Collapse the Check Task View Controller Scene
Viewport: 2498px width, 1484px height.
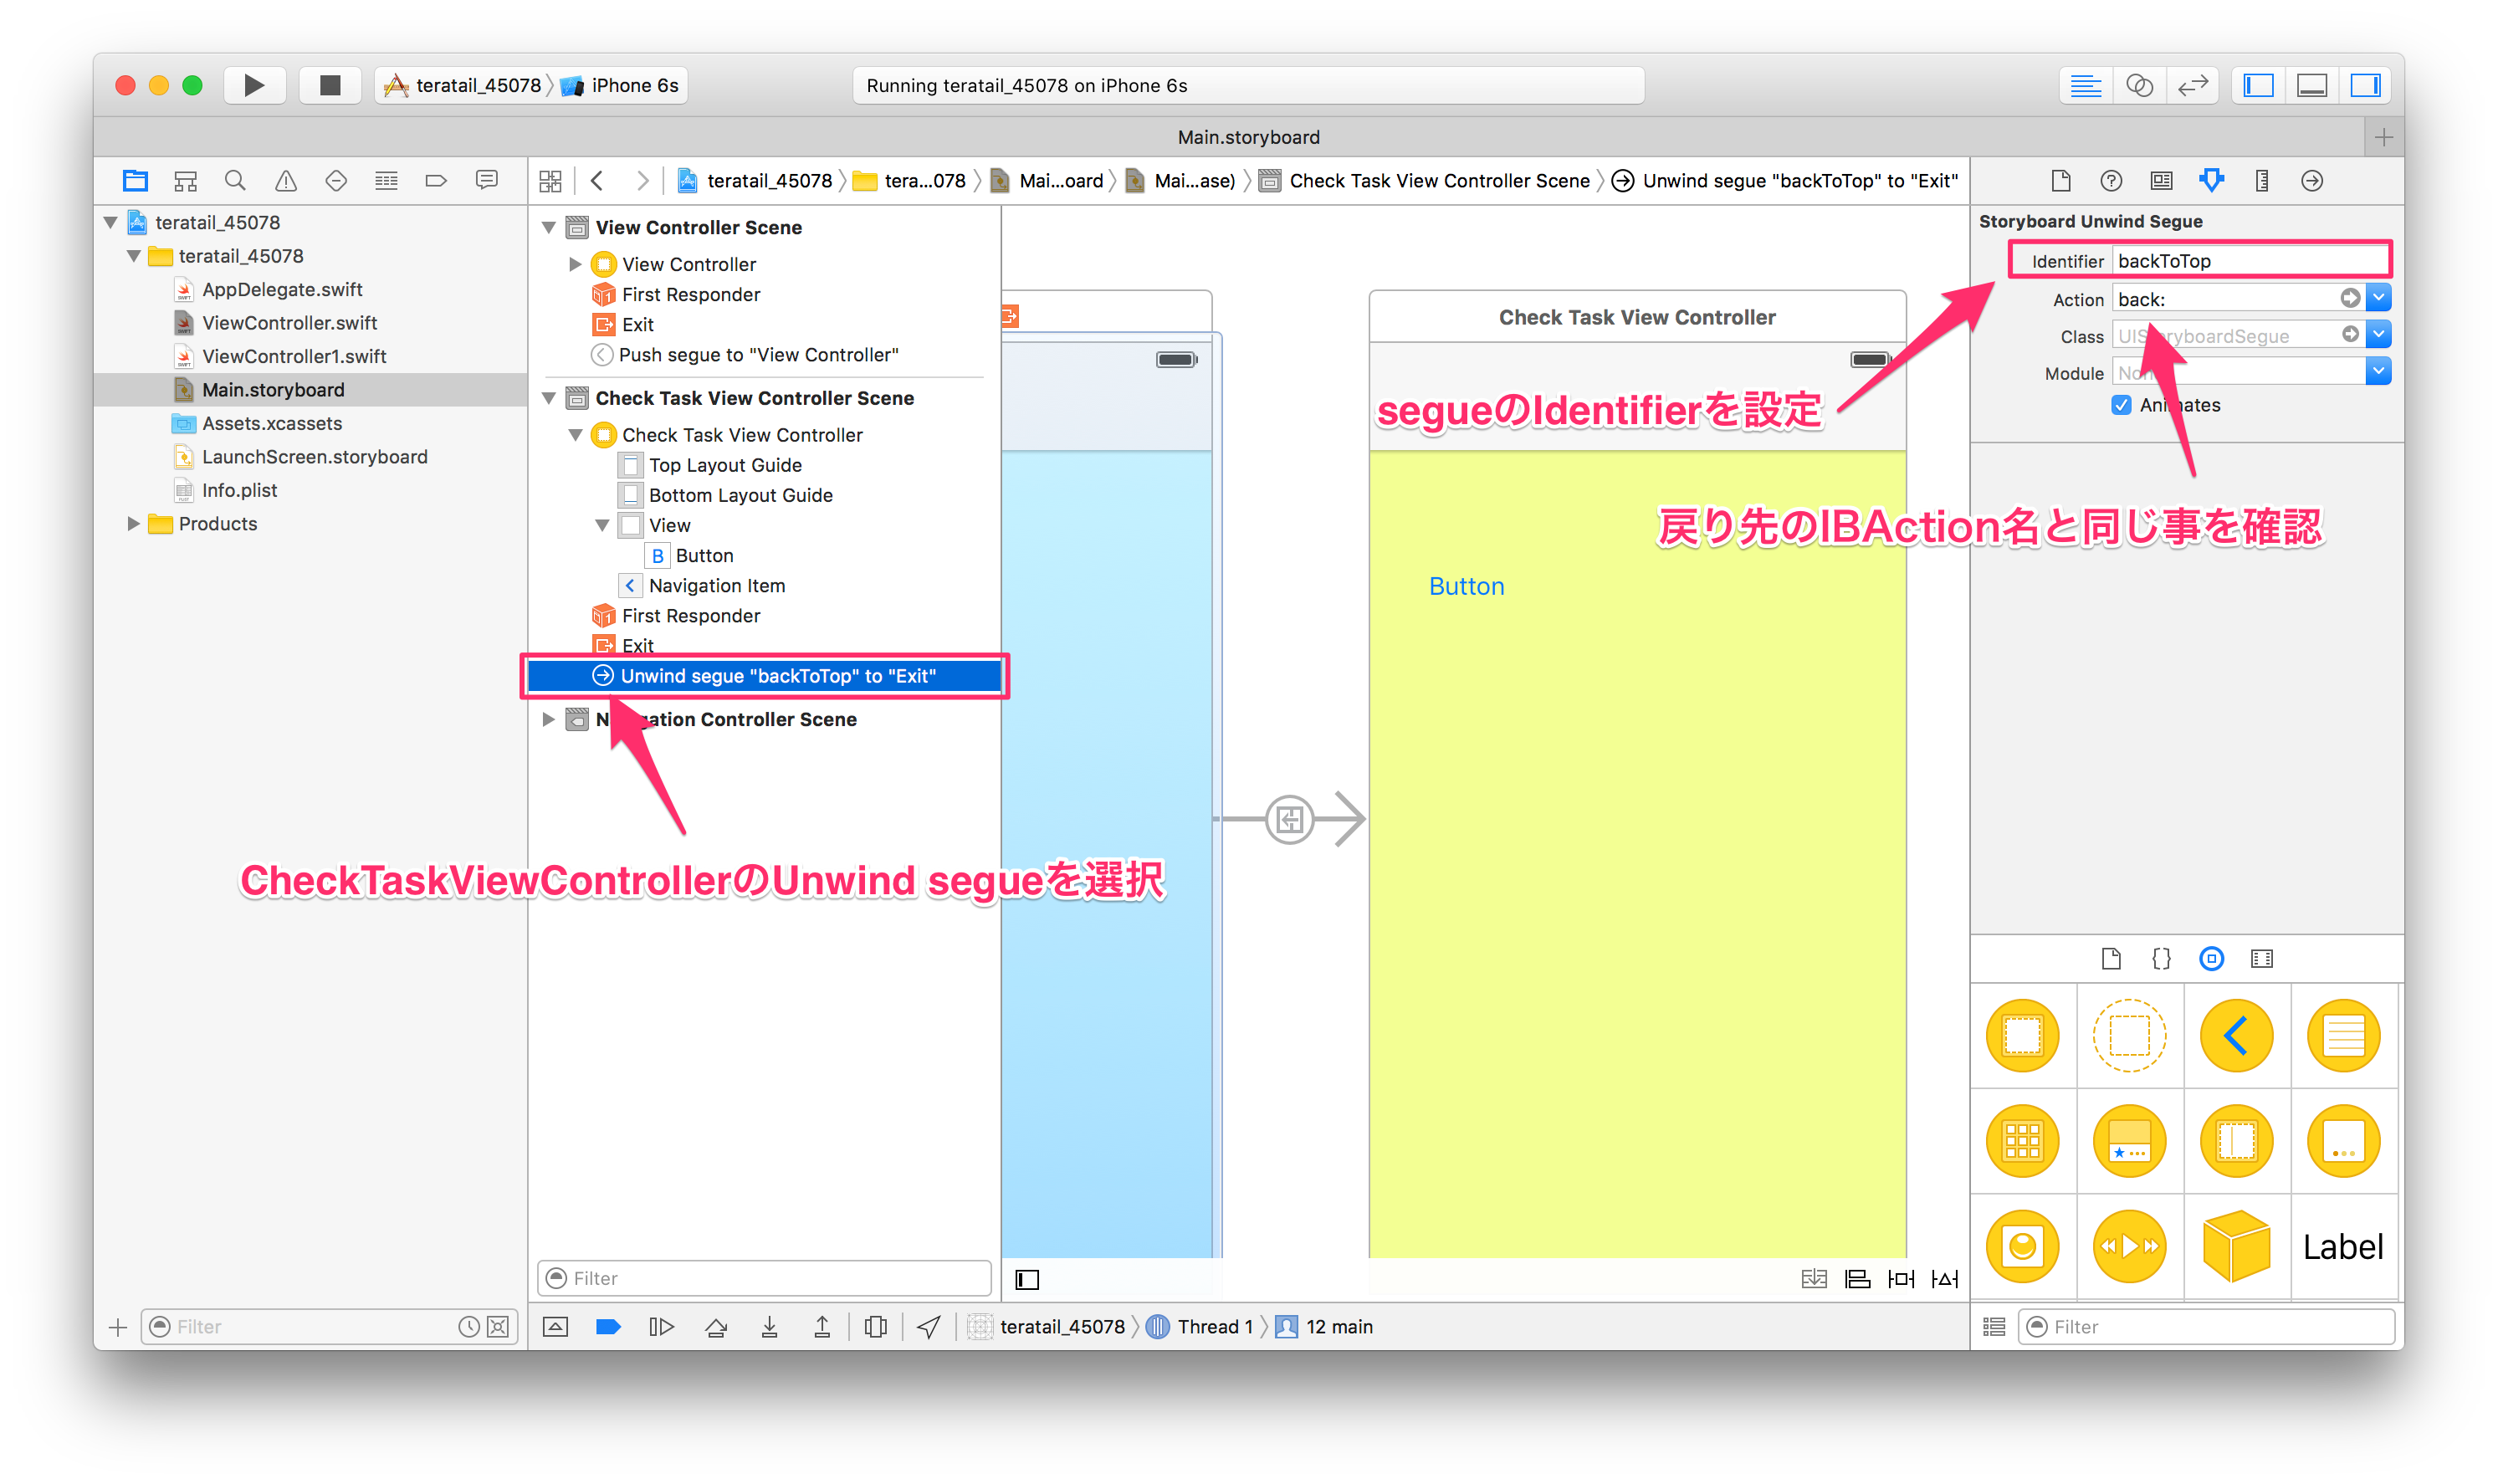coord(548,397)
